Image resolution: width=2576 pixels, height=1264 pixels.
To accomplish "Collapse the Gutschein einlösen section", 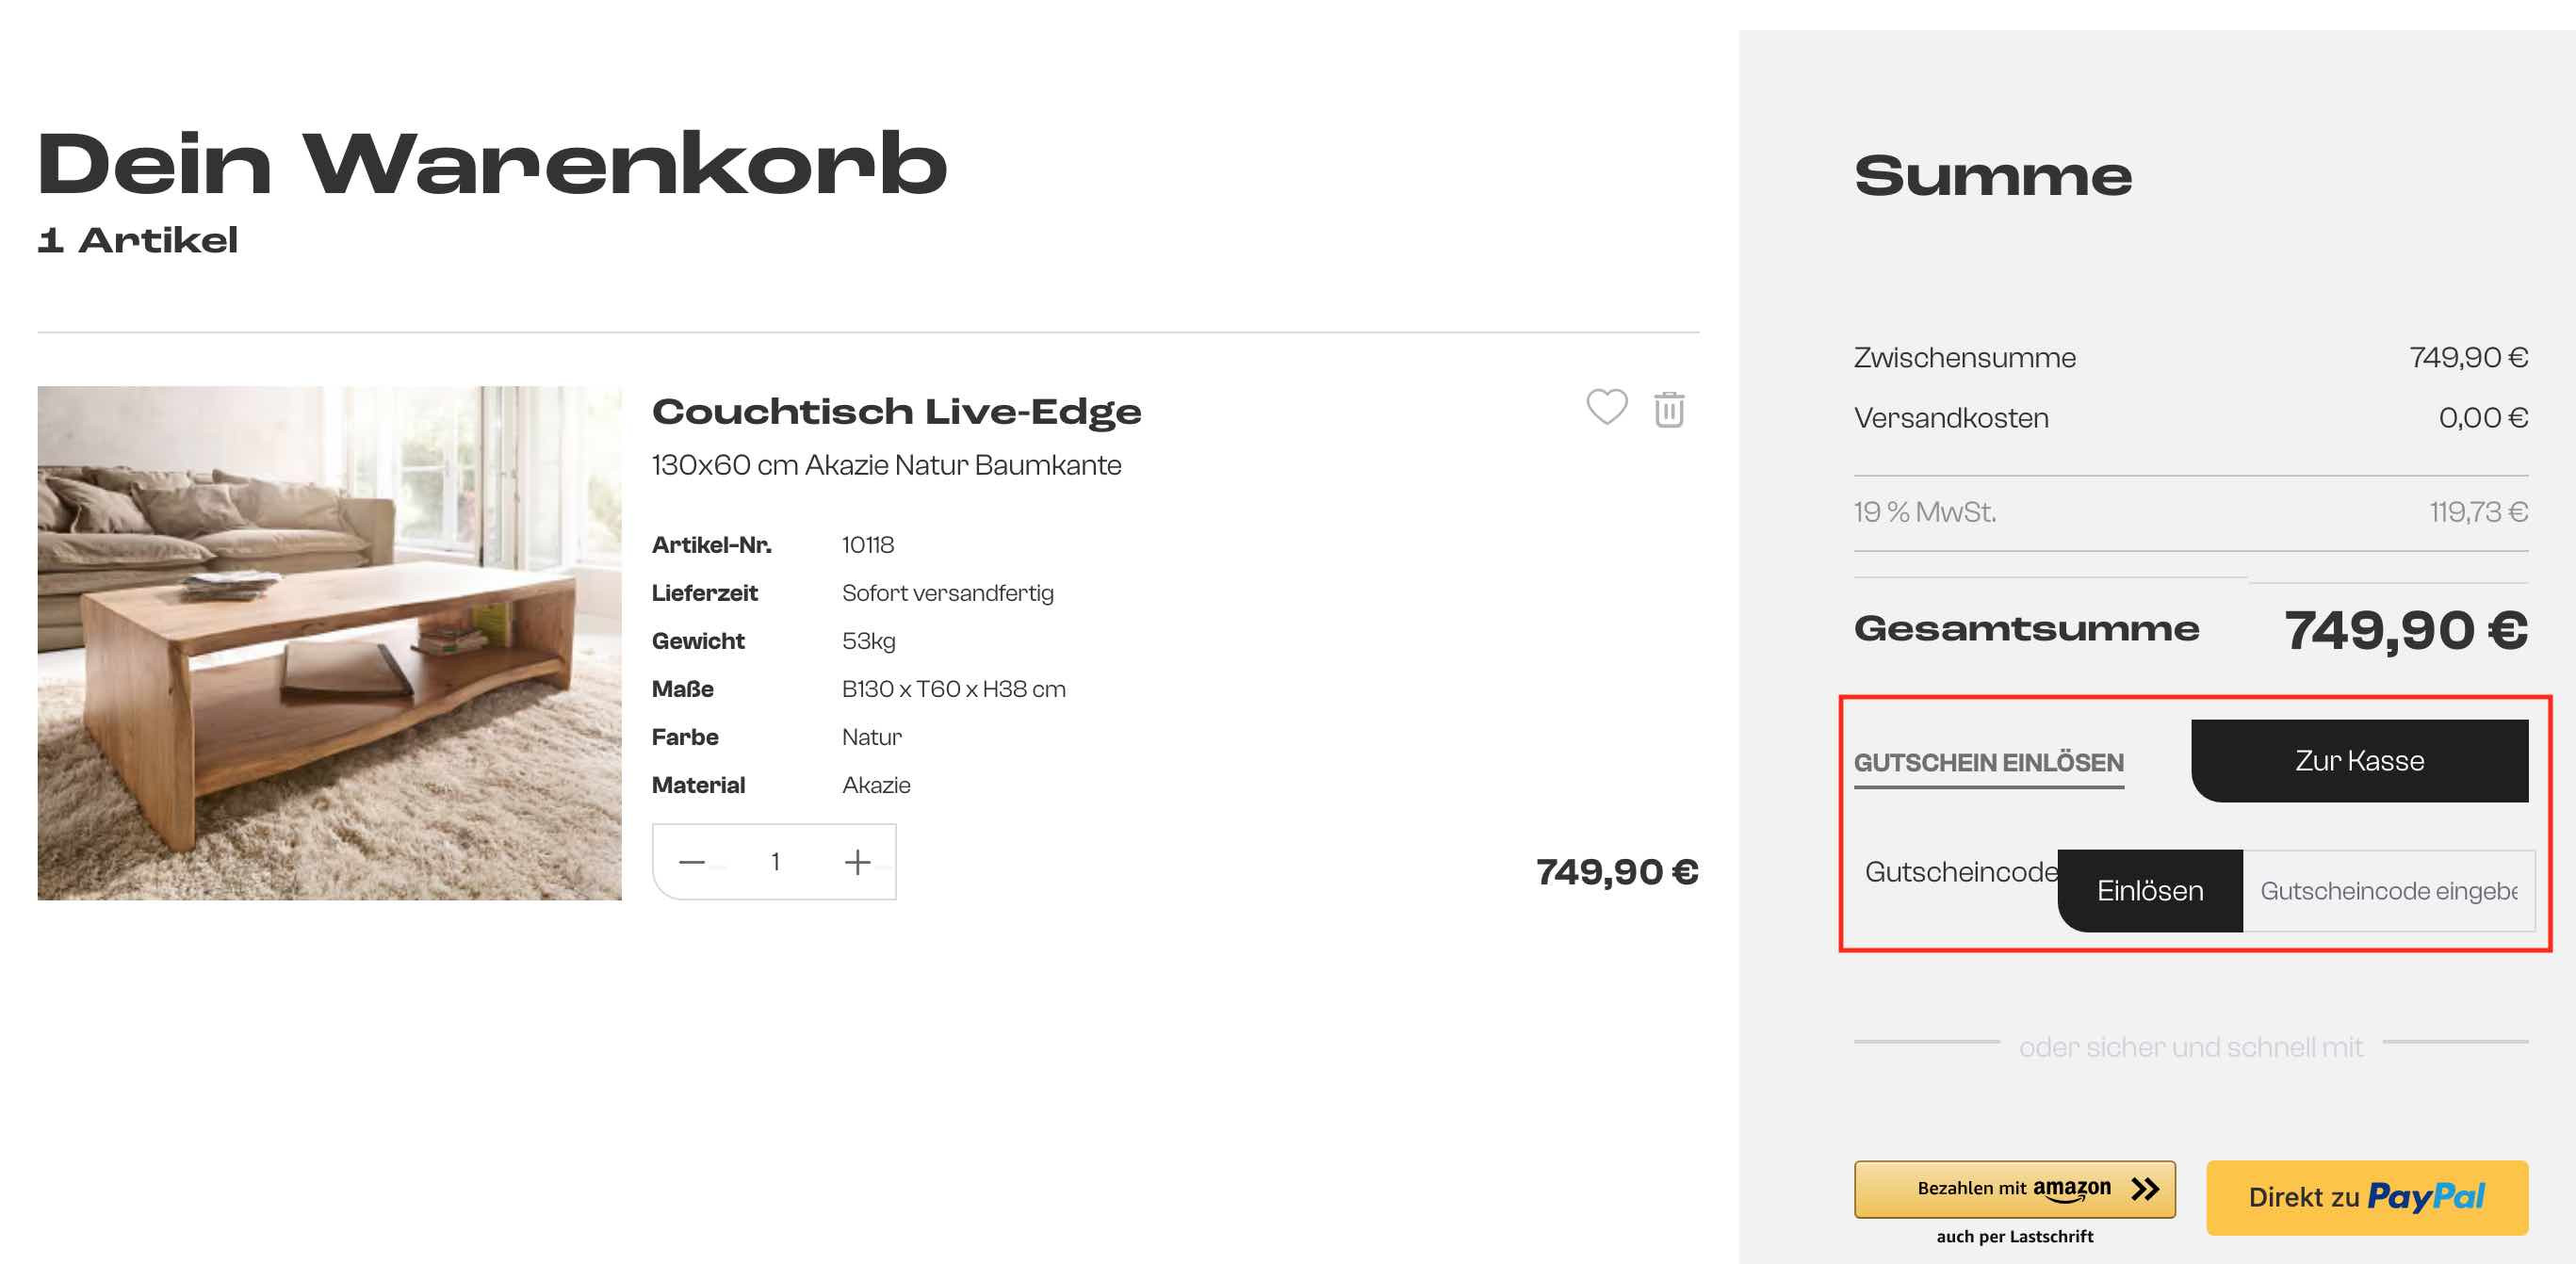I will point(1988,763).
